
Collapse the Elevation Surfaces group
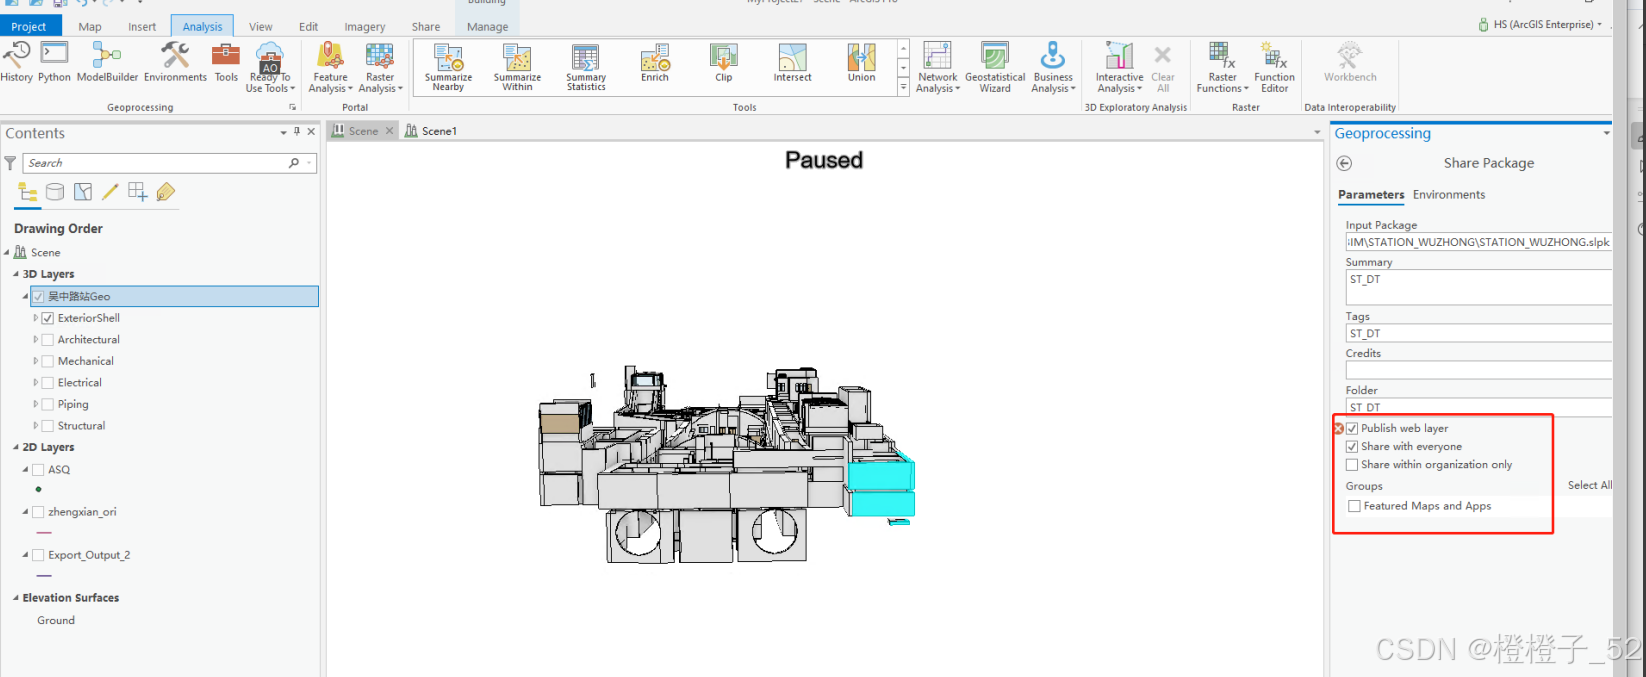coord(16,598)
